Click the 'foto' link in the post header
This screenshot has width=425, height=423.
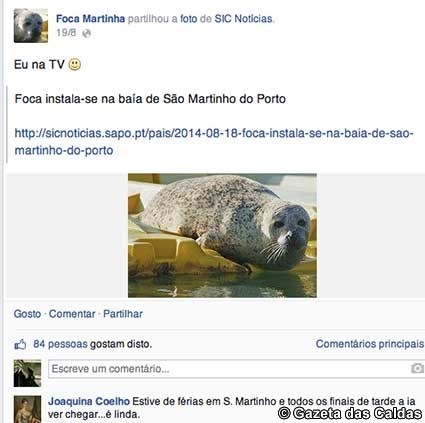(189, 19)
